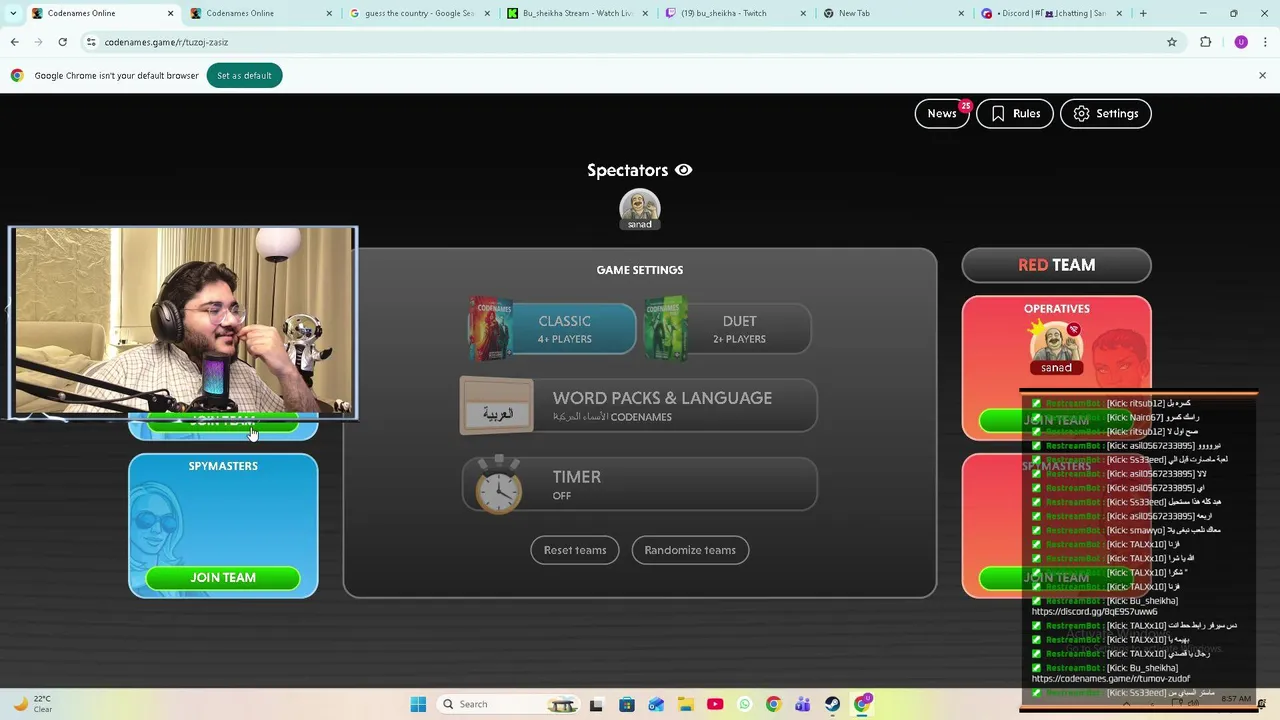
Task: Go forward in browser history
Action: pyautogui.click(x=38, y=42)
